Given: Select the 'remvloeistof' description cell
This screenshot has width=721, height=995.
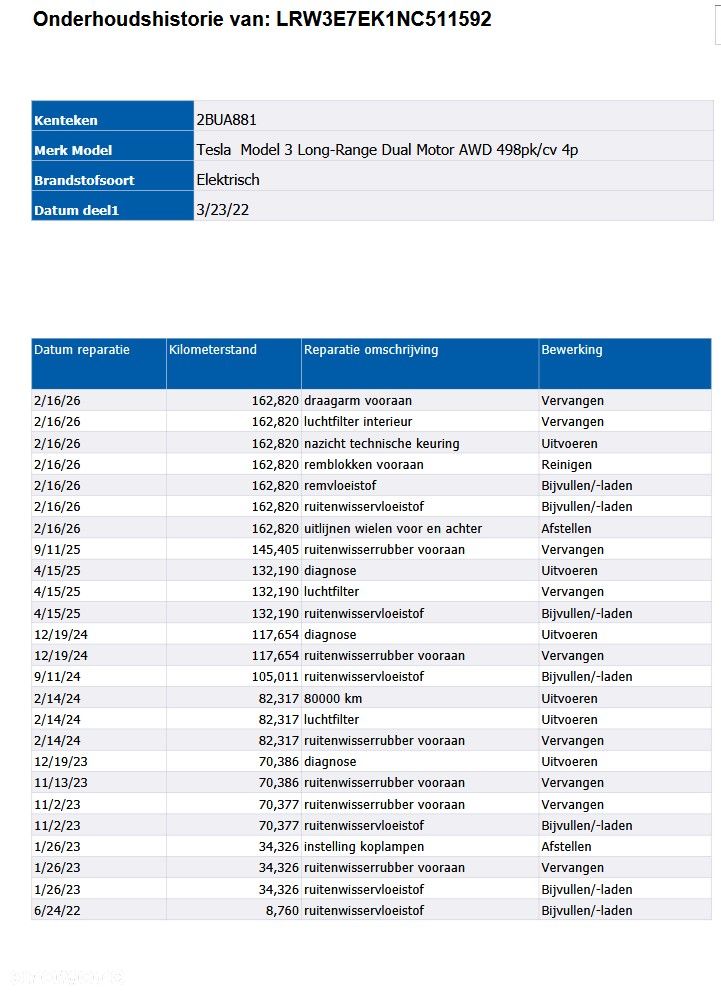Looking at the screenshot, I should point(420,485).
